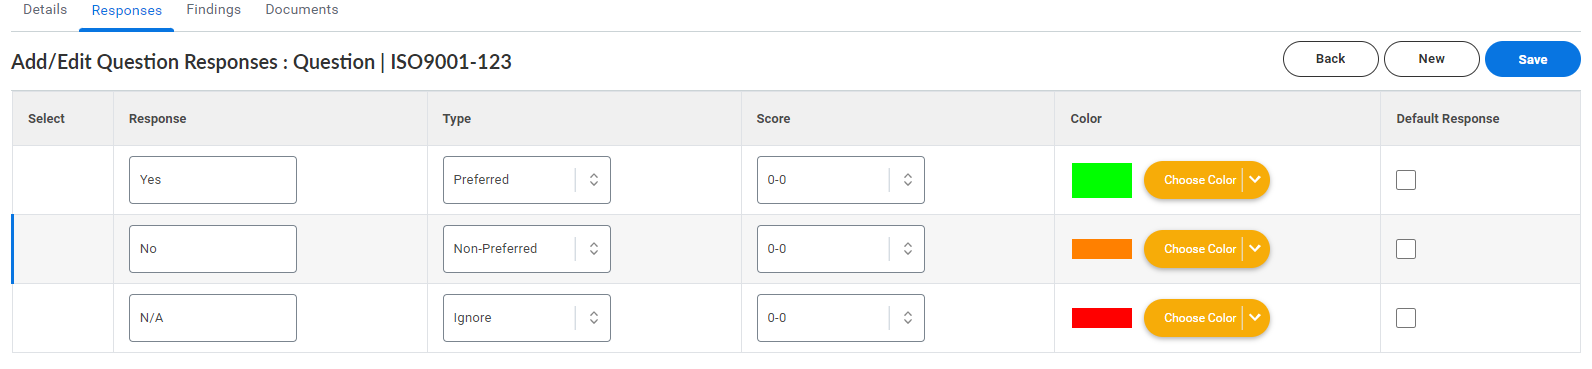Image resolution: width=1592 pixels, height=369 pixels.
Task: Click up-down arrows on Ignore type selector
Action: 593,318
